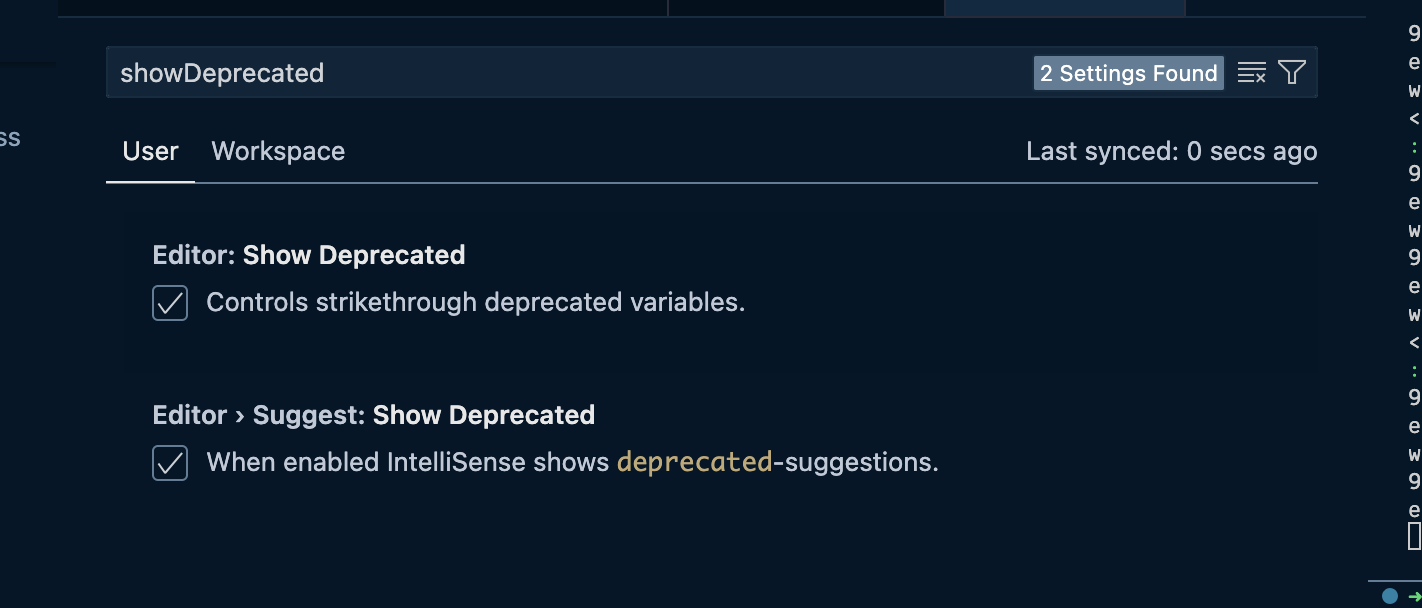Select the User settings tab
This screenshot has height=608, width=1422.
(x=149, y=151)
